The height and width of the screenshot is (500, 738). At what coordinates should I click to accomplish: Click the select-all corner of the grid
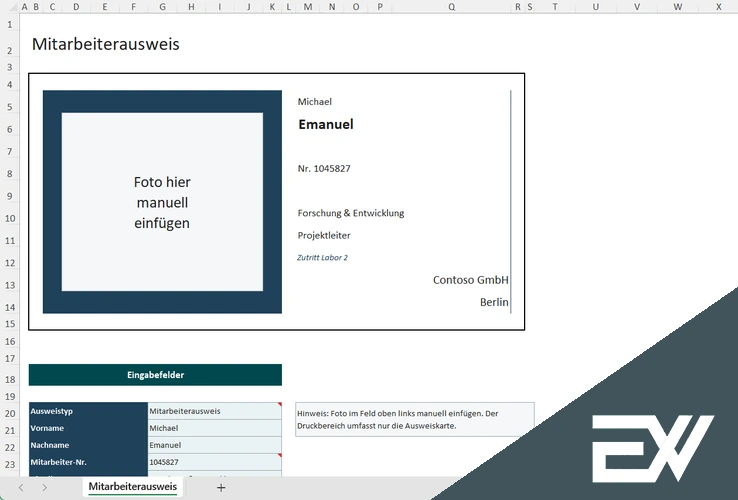point(9,6)
